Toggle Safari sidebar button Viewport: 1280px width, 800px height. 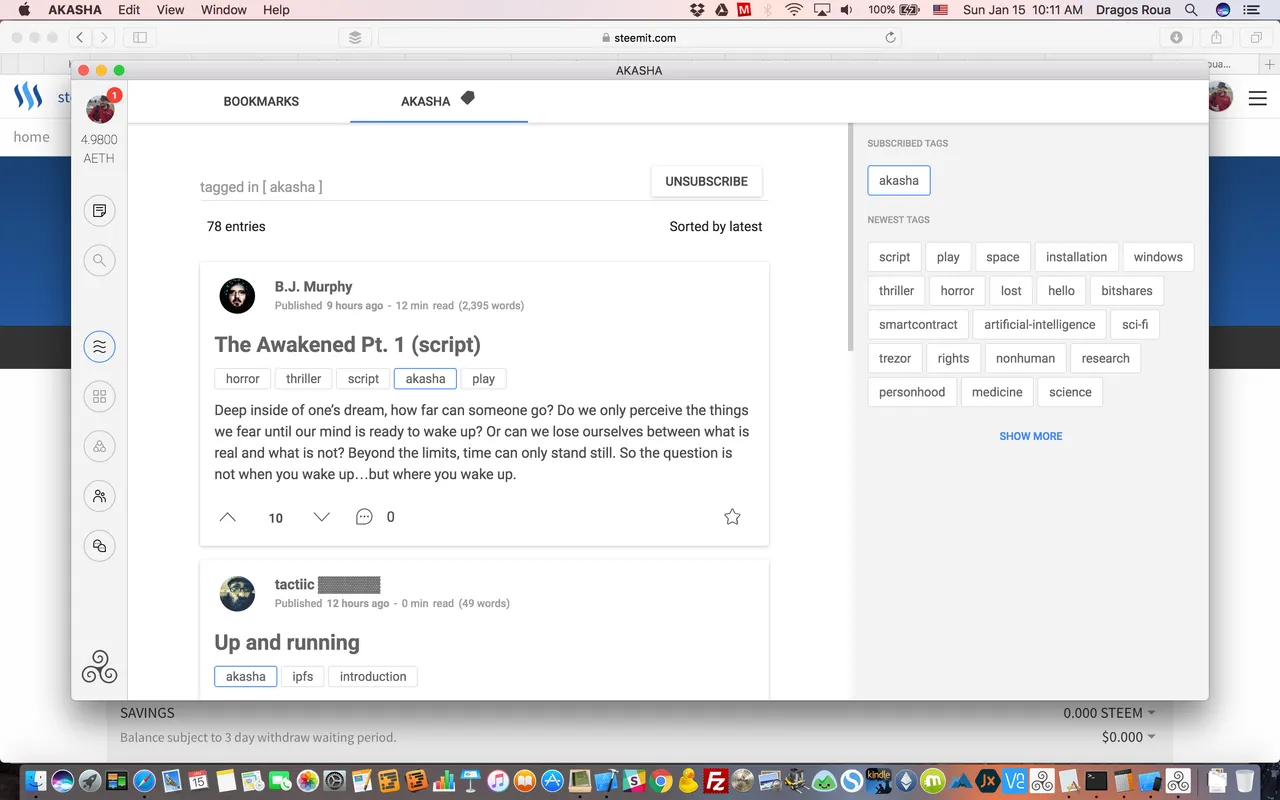coord(140,38)
